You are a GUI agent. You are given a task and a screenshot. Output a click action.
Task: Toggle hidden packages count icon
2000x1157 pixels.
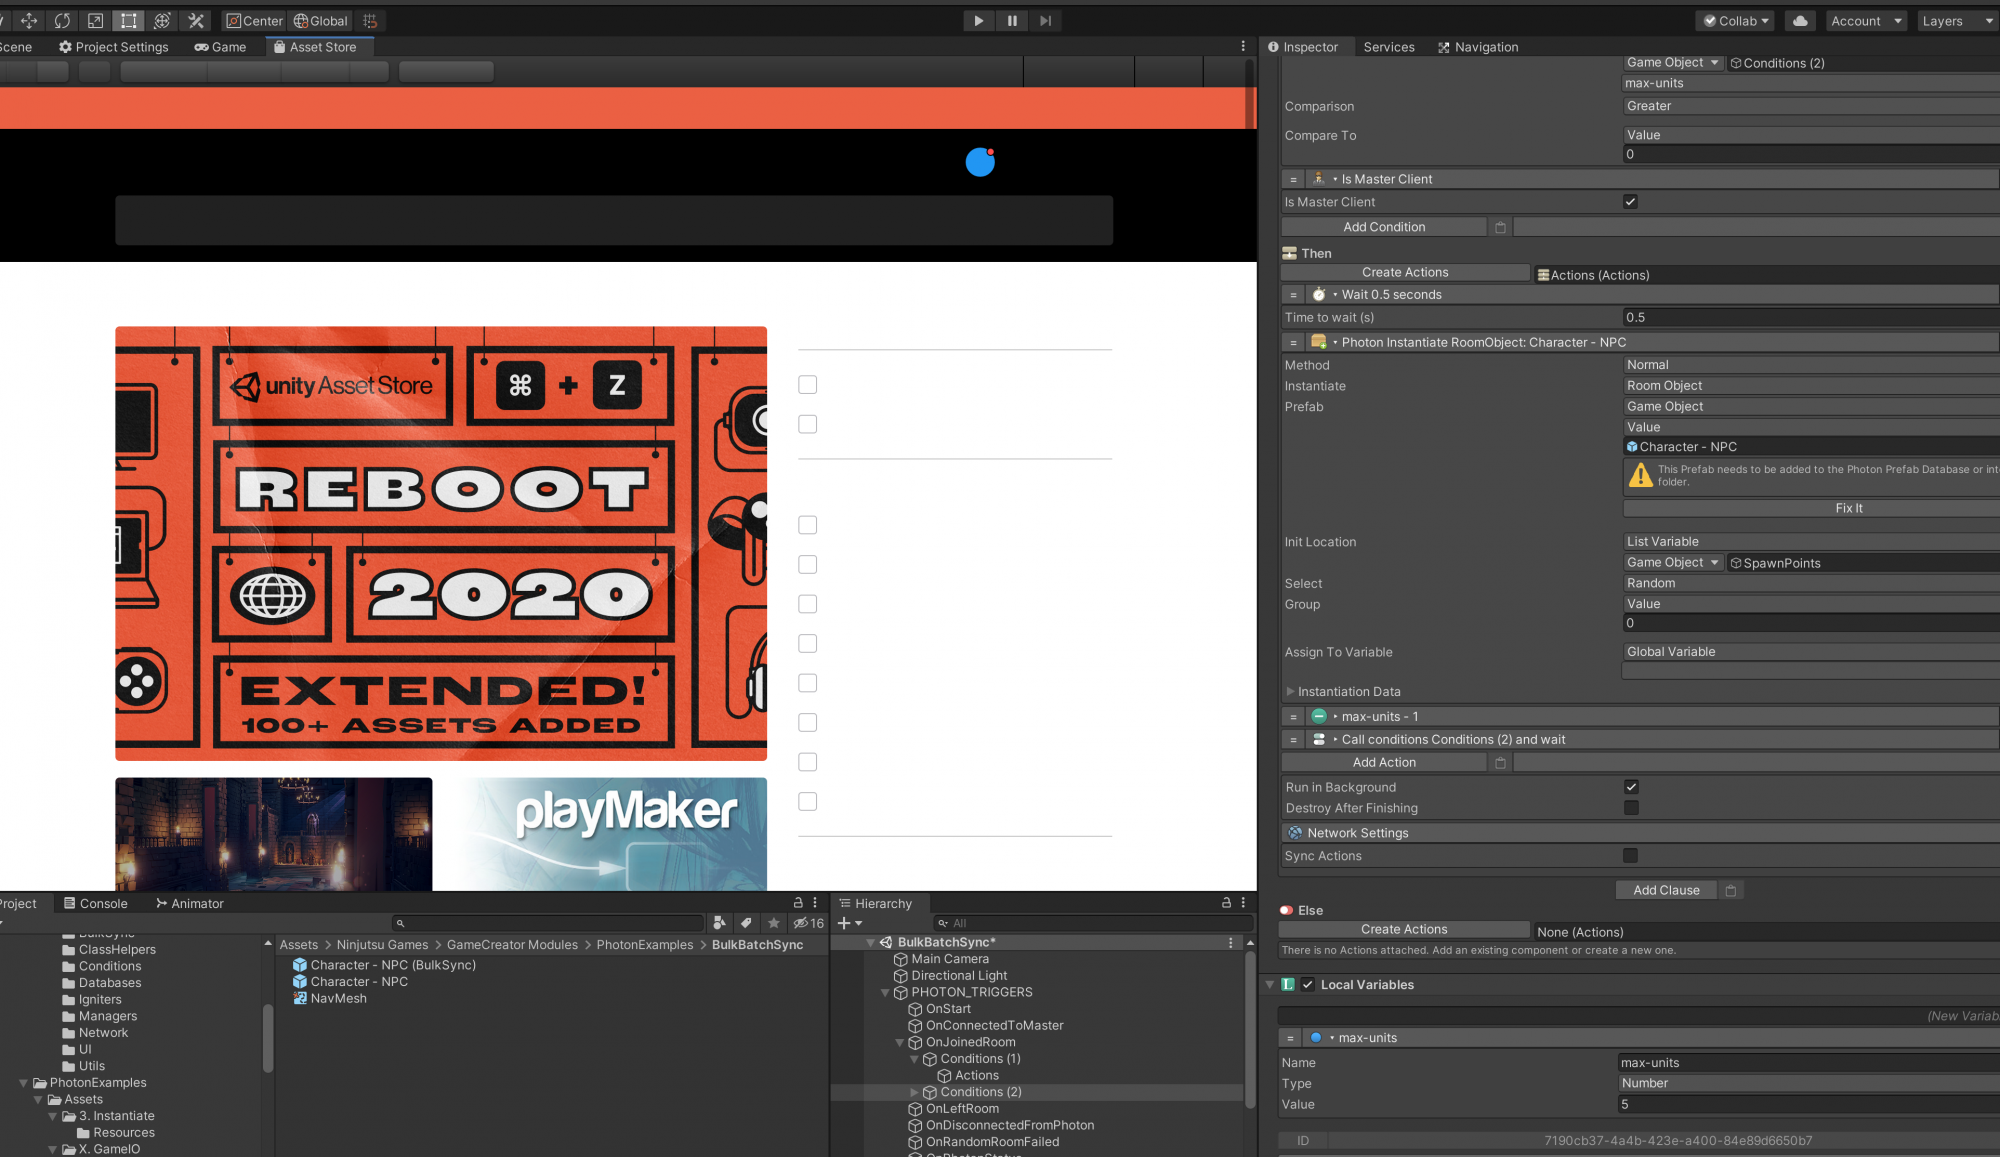pyautogui.click(x=808, y=923)
